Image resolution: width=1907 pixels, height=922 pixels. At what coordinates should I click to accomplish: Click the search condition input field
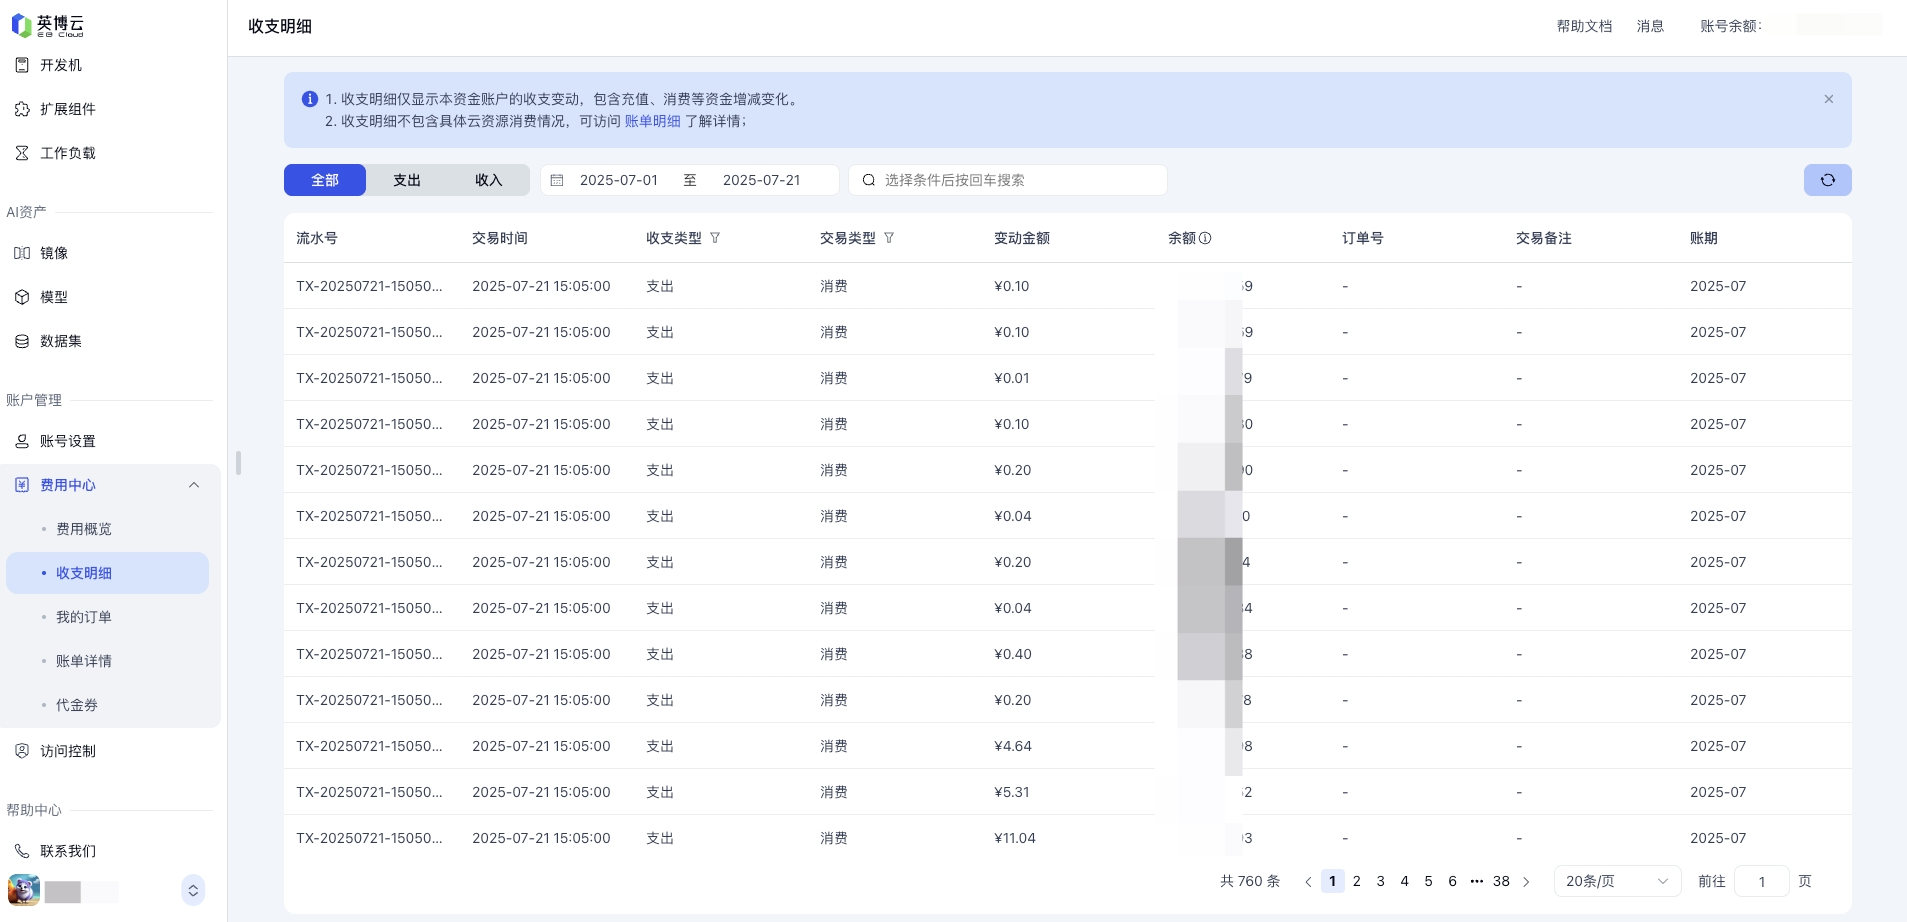[1010, 180]
